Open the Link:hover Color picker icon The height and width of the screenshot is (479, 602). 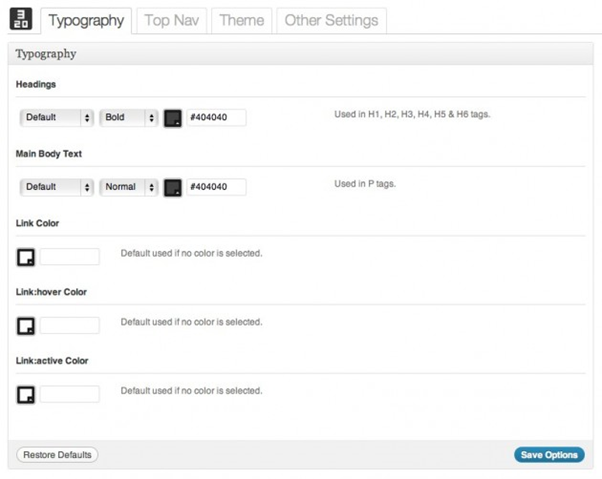(x=27, y=326)
